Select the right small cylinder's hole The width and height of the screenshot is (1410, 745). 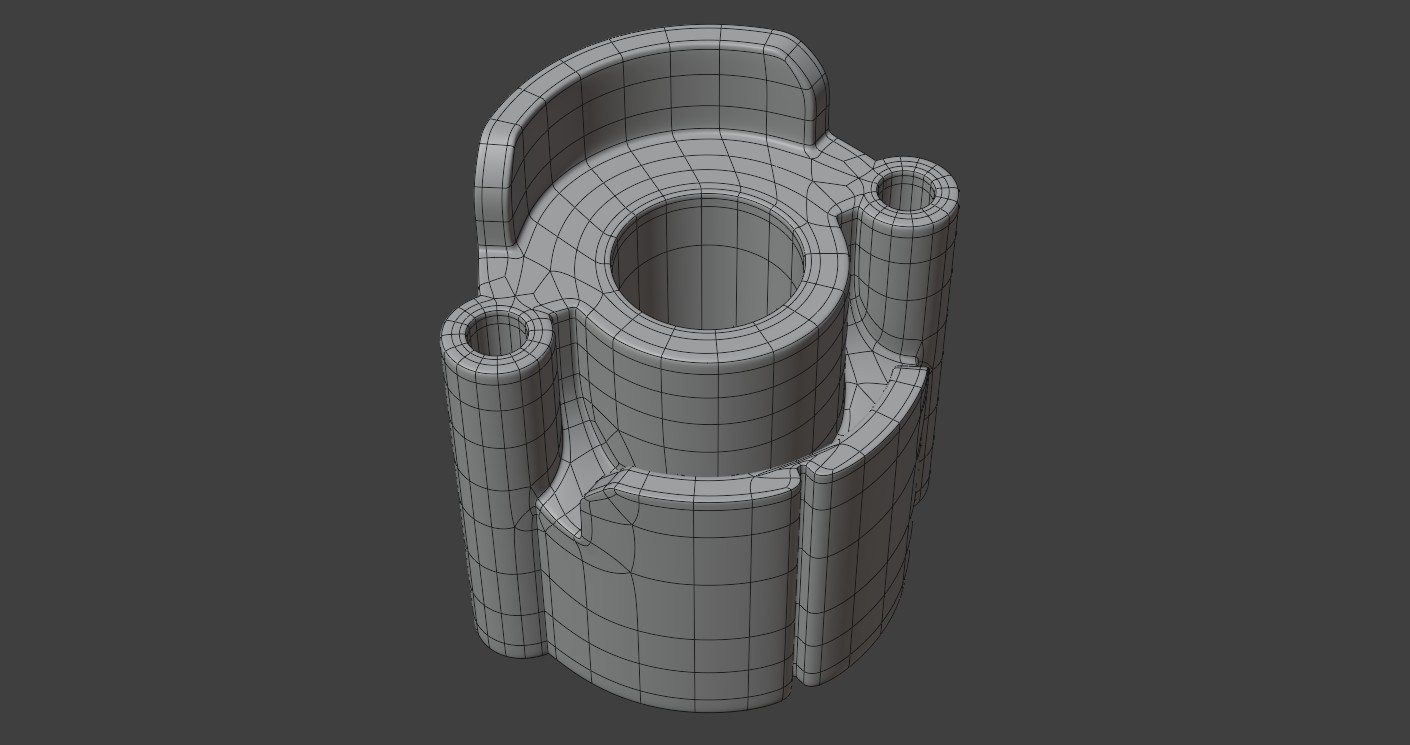pos(907,191)
